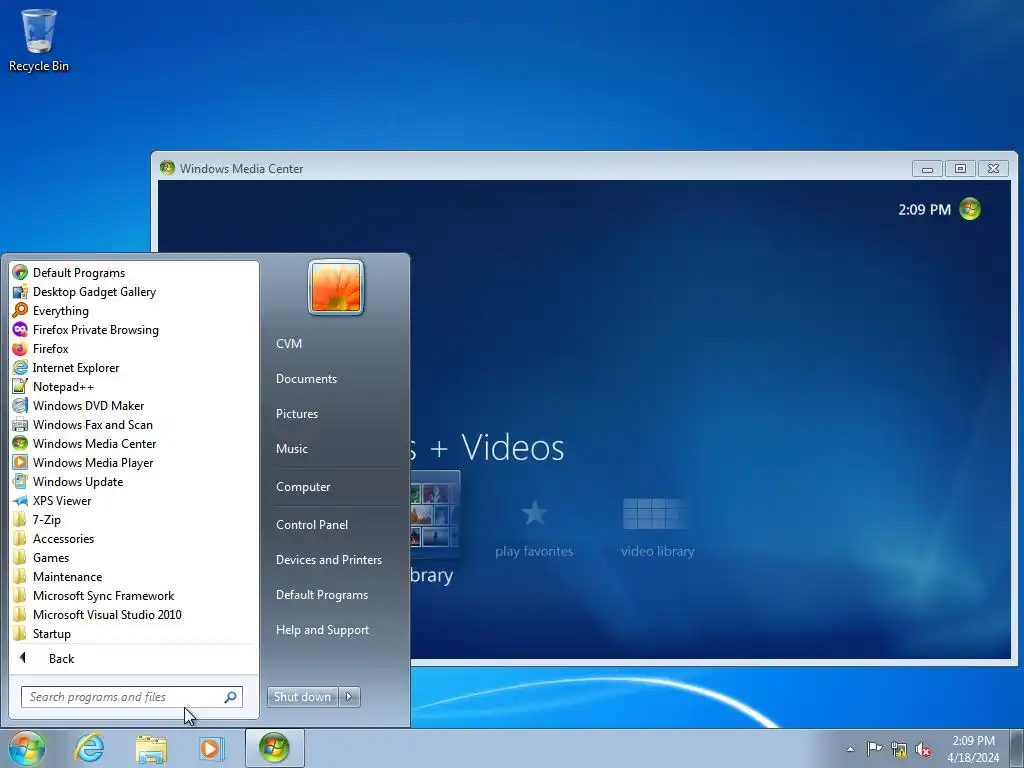Viewport: 1024px width, 768px height.
Task: Select the picture library thumbnail in Media Center
Action: [x=435, y=515]
